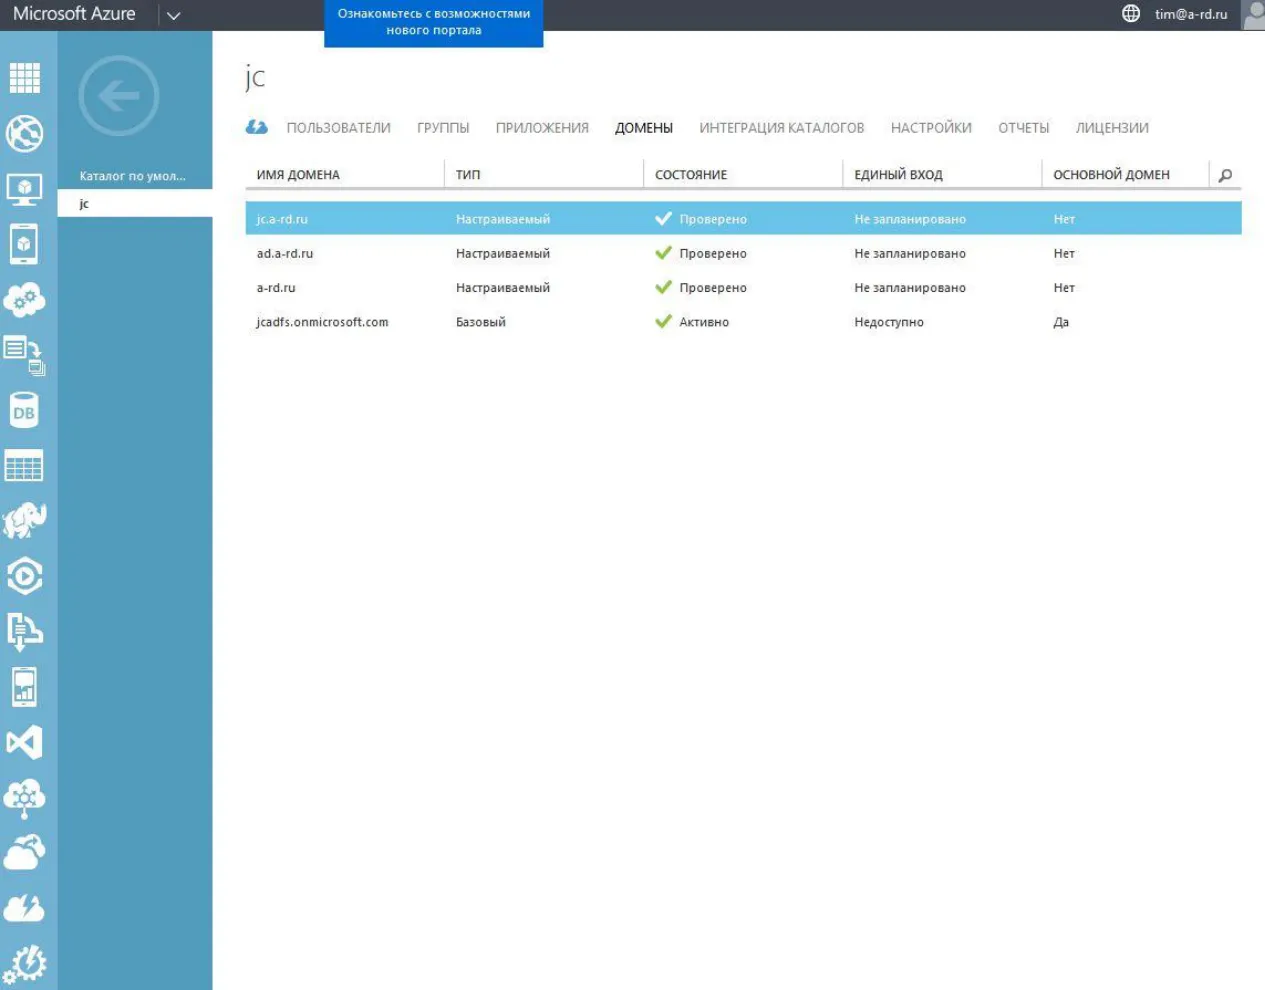
Task: Open Automation gear-lightning icon in sidebar
Action: tap(24, 964)
